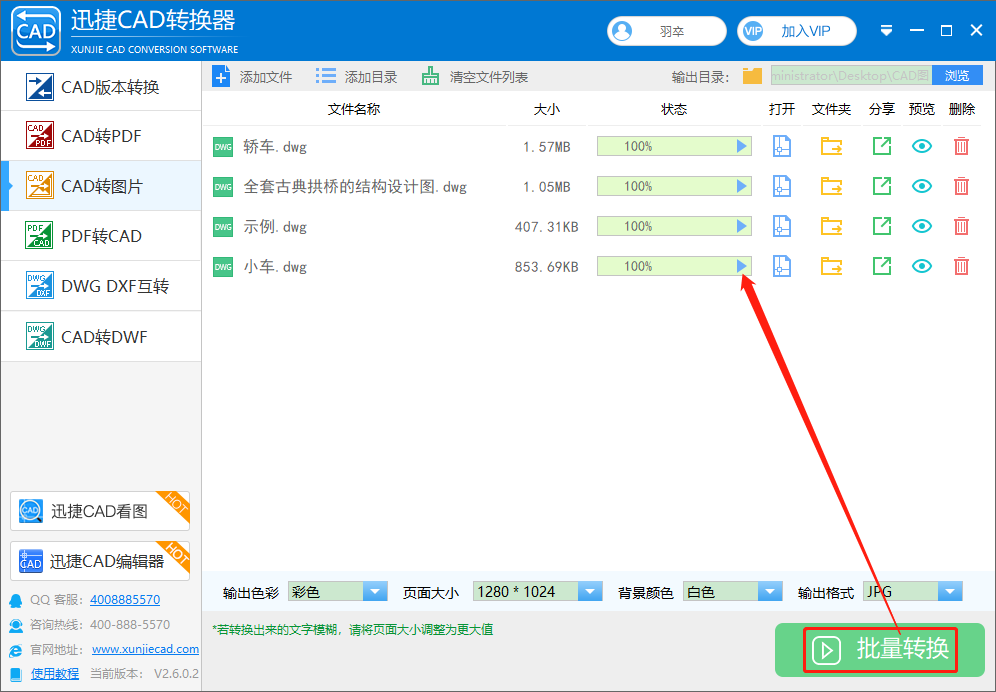996x692 pixels.
Task: Select file name 全套古典拱桥的结构设计图.dwg
Action: (x=355, y=187)
